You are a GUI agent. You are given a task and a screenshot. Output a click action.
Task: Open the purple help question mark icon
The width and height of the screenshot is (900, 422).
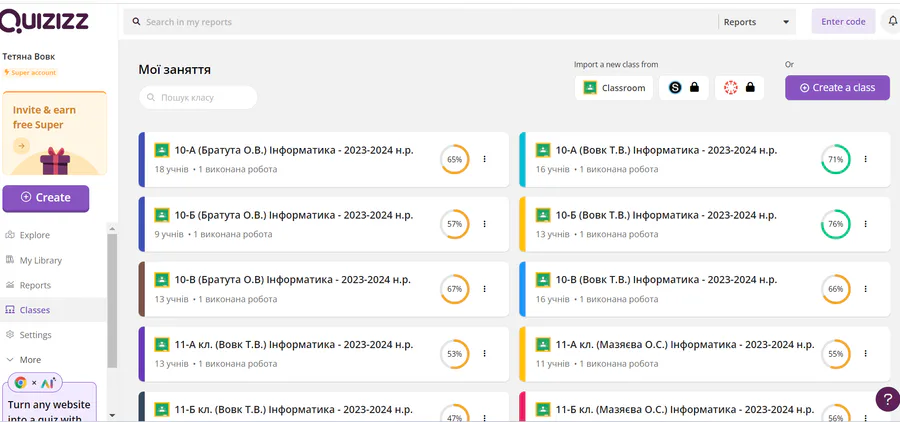886,400
